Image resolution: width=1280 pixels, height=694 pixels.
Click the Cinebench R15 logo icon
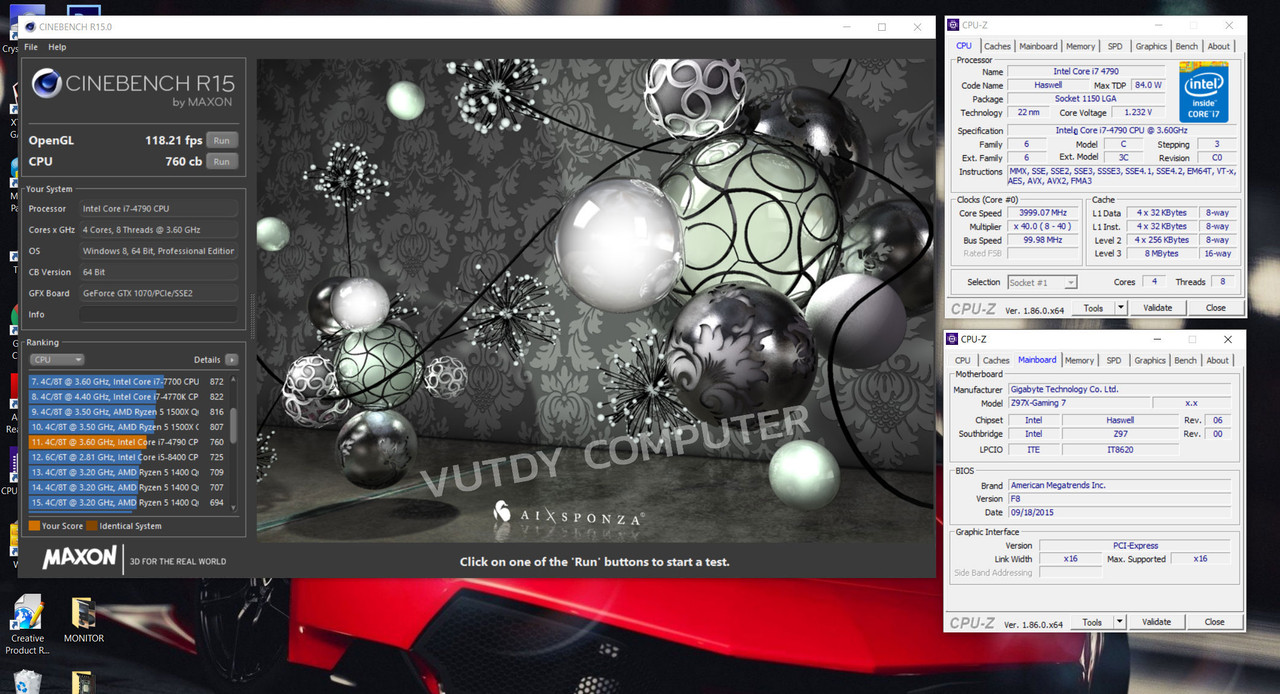click(x=46, y=84)
